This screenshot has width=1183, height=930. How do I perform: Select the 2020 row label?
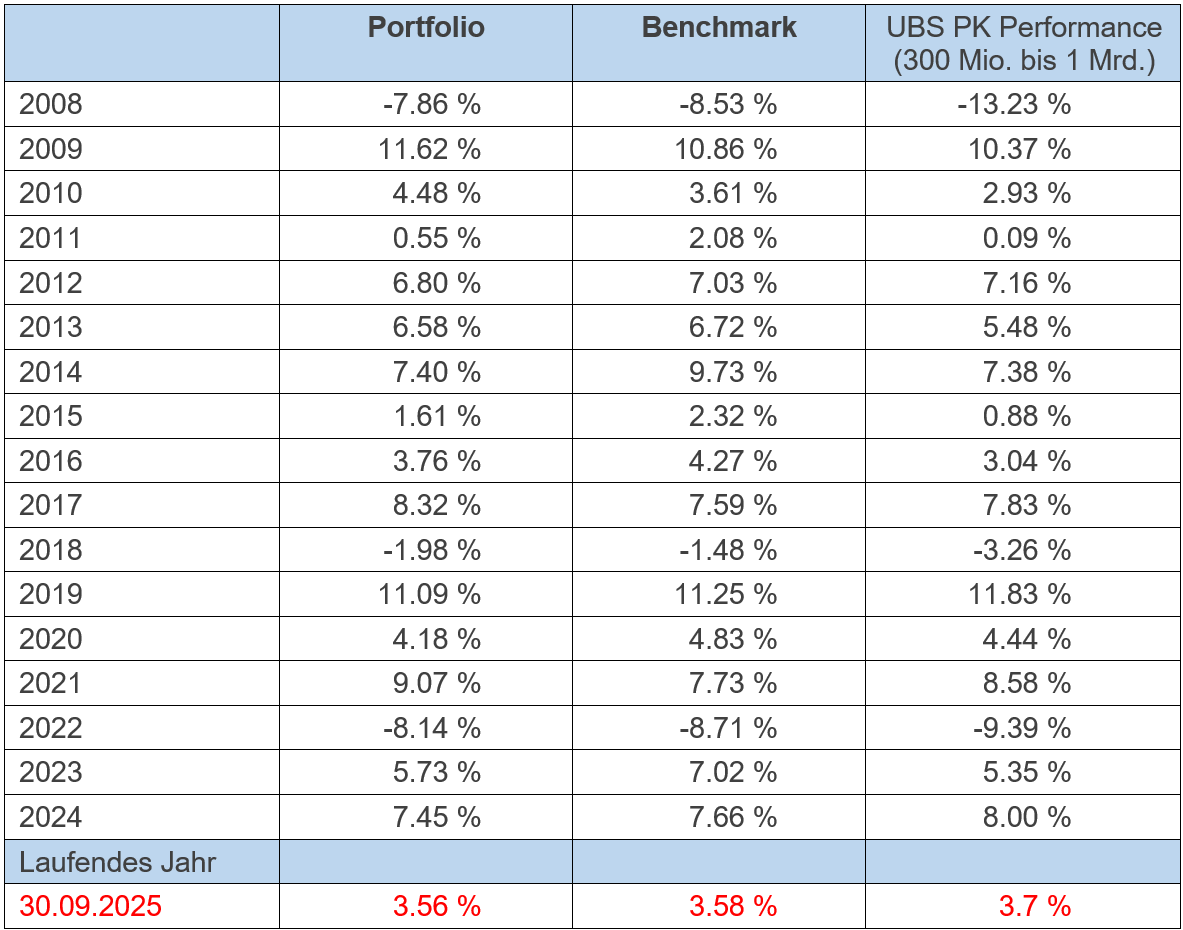pos(51,639)
